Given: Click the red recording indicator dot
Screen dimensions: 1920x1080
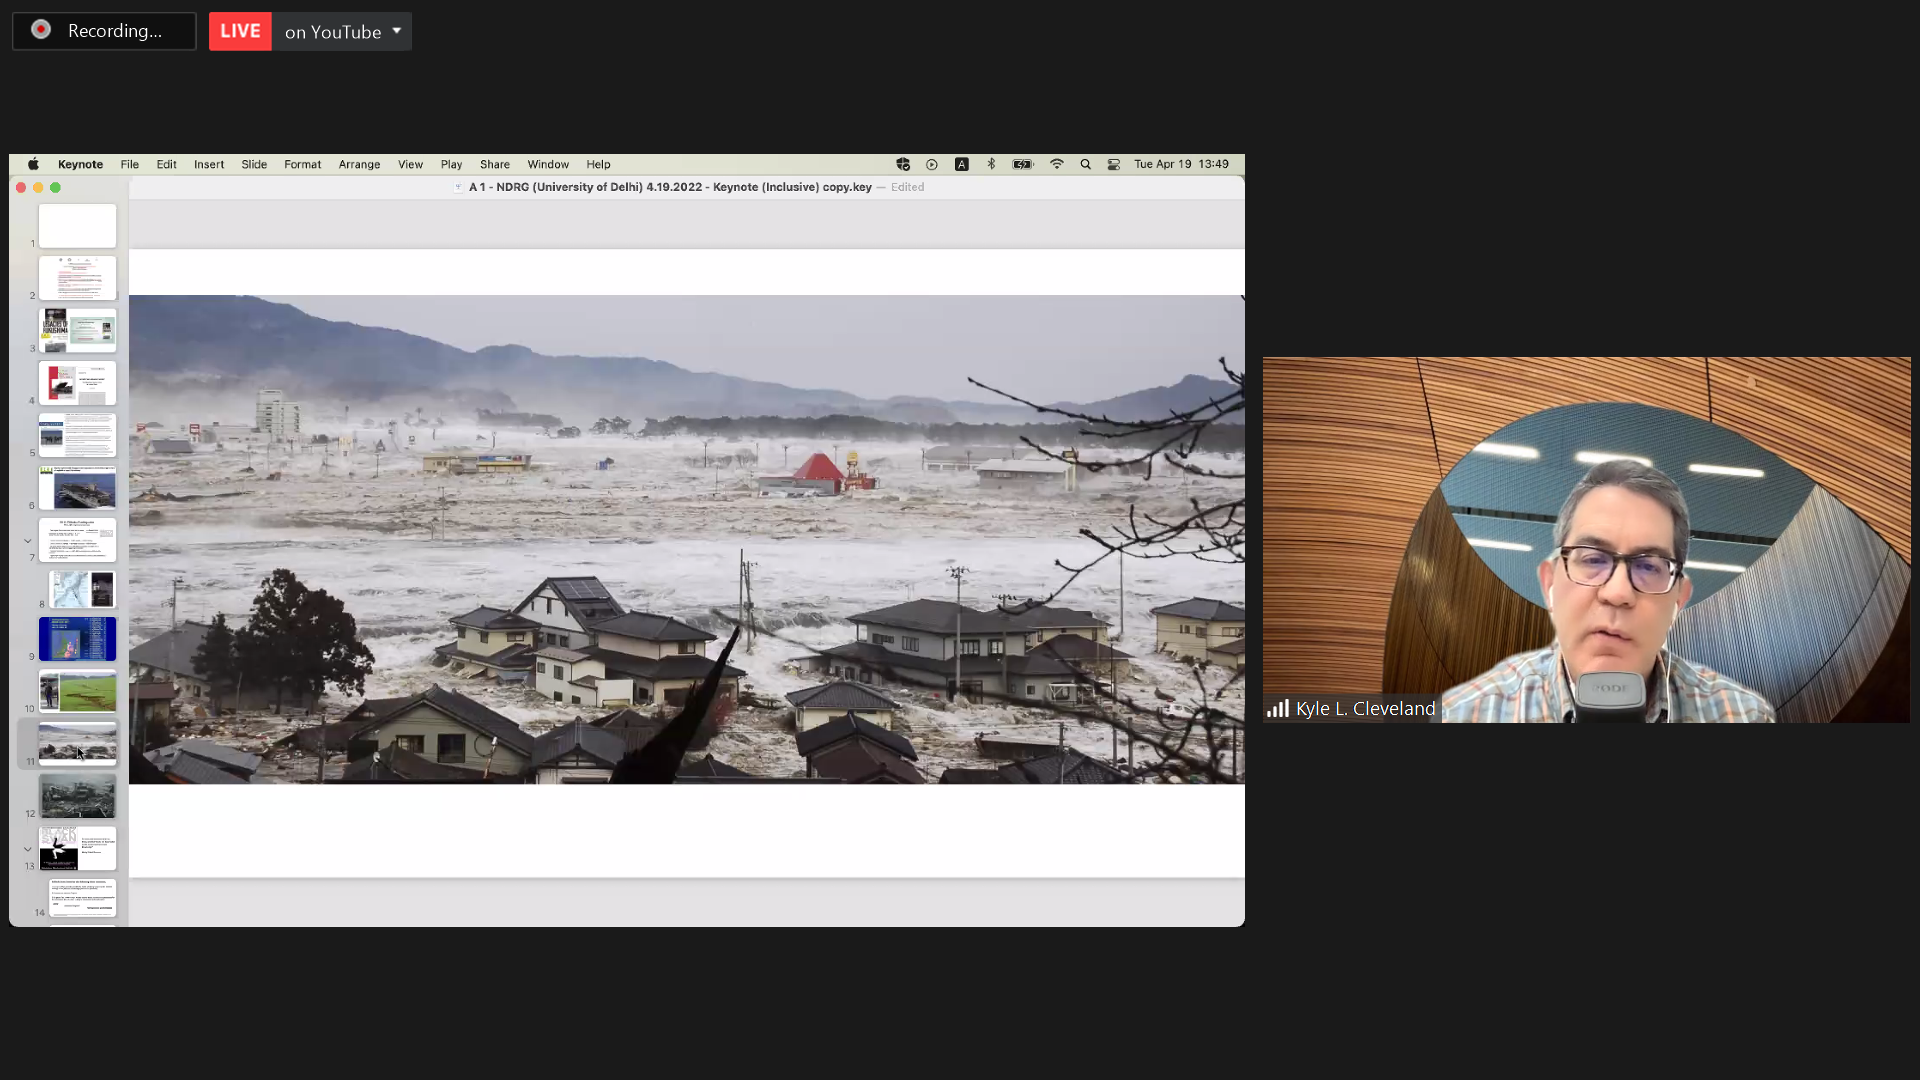Looking at the screenshot, I should 41,30.
